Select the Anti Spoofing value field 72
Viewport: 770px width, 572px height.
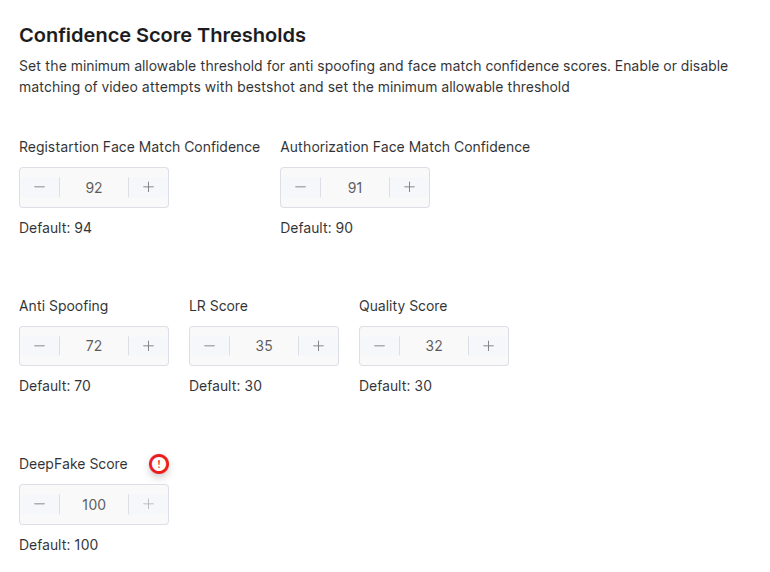94,346
